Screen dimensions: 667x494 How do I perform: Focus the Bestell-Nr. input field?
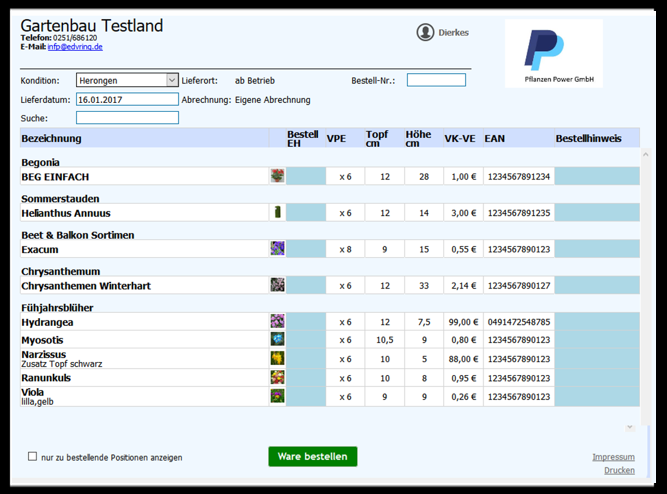[436, 80]
